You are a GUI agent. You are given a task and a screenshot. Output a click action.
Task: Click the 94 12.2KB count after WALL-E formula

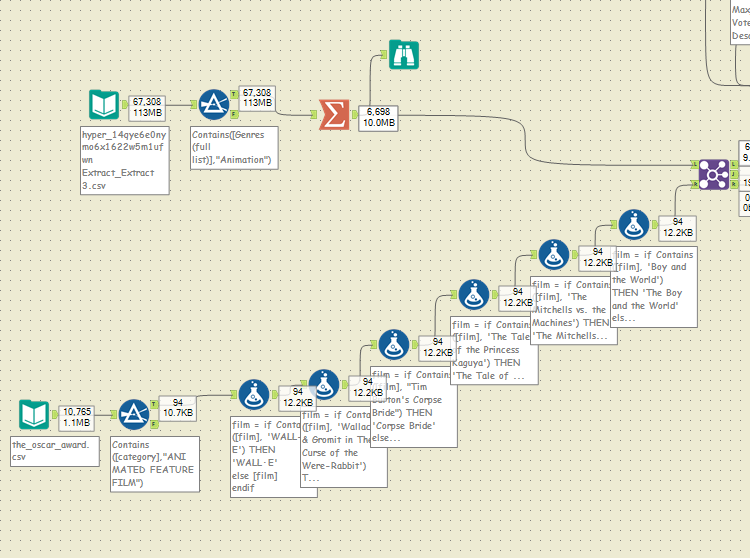point(298,397)
